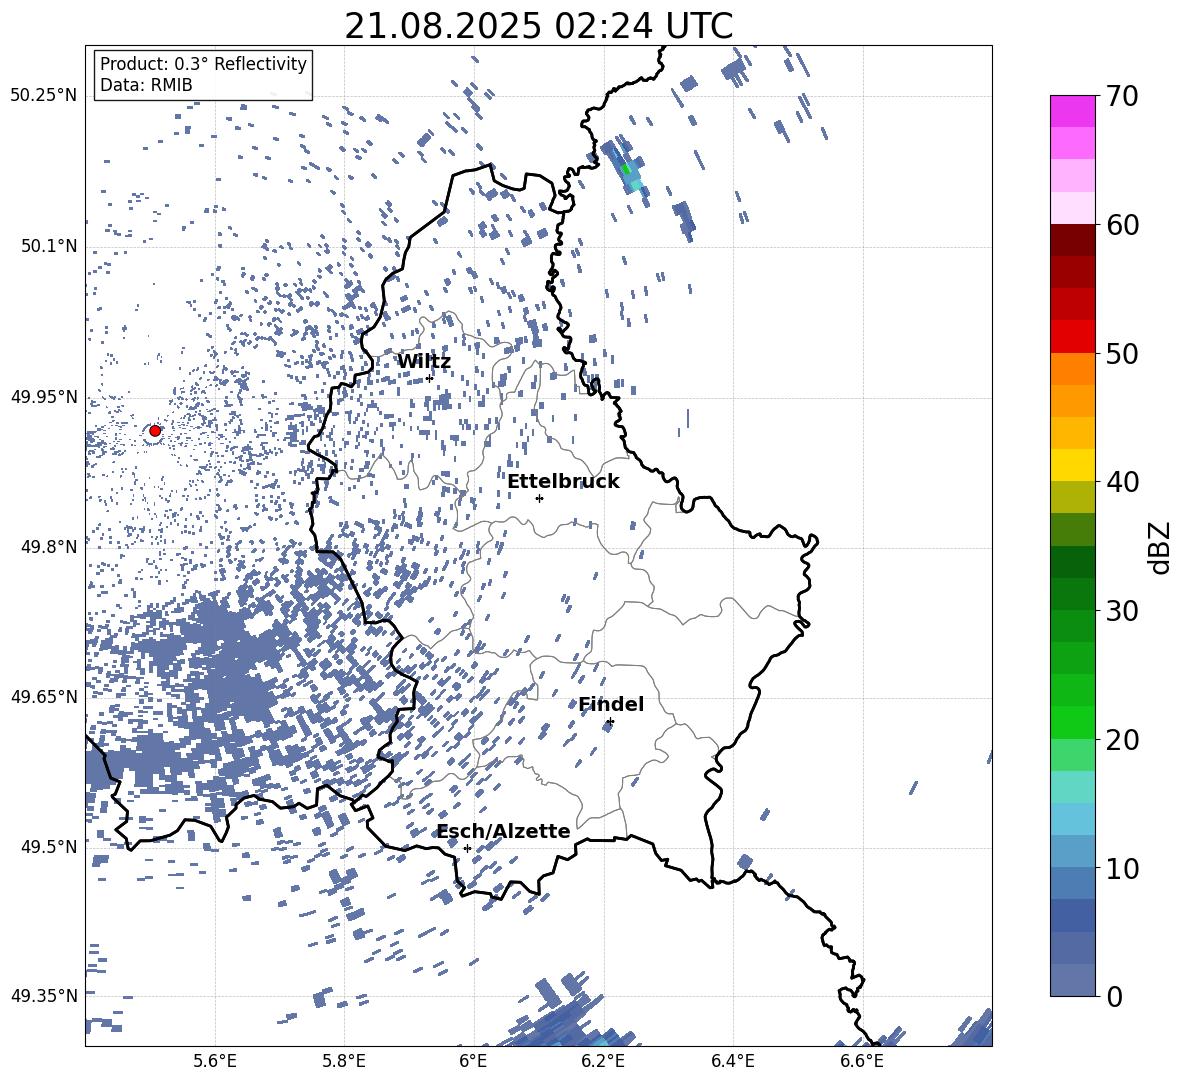
Task: Click the red radar location marker
Action: (155, 431)
